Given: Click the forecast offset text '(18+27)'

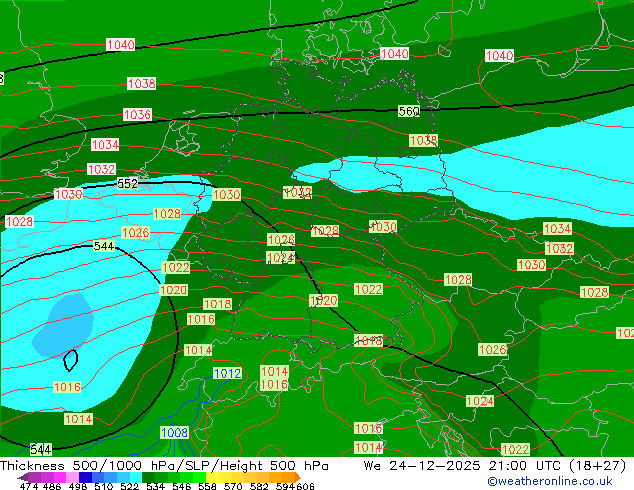Looking at the screenshot, I should click(598, 466).
